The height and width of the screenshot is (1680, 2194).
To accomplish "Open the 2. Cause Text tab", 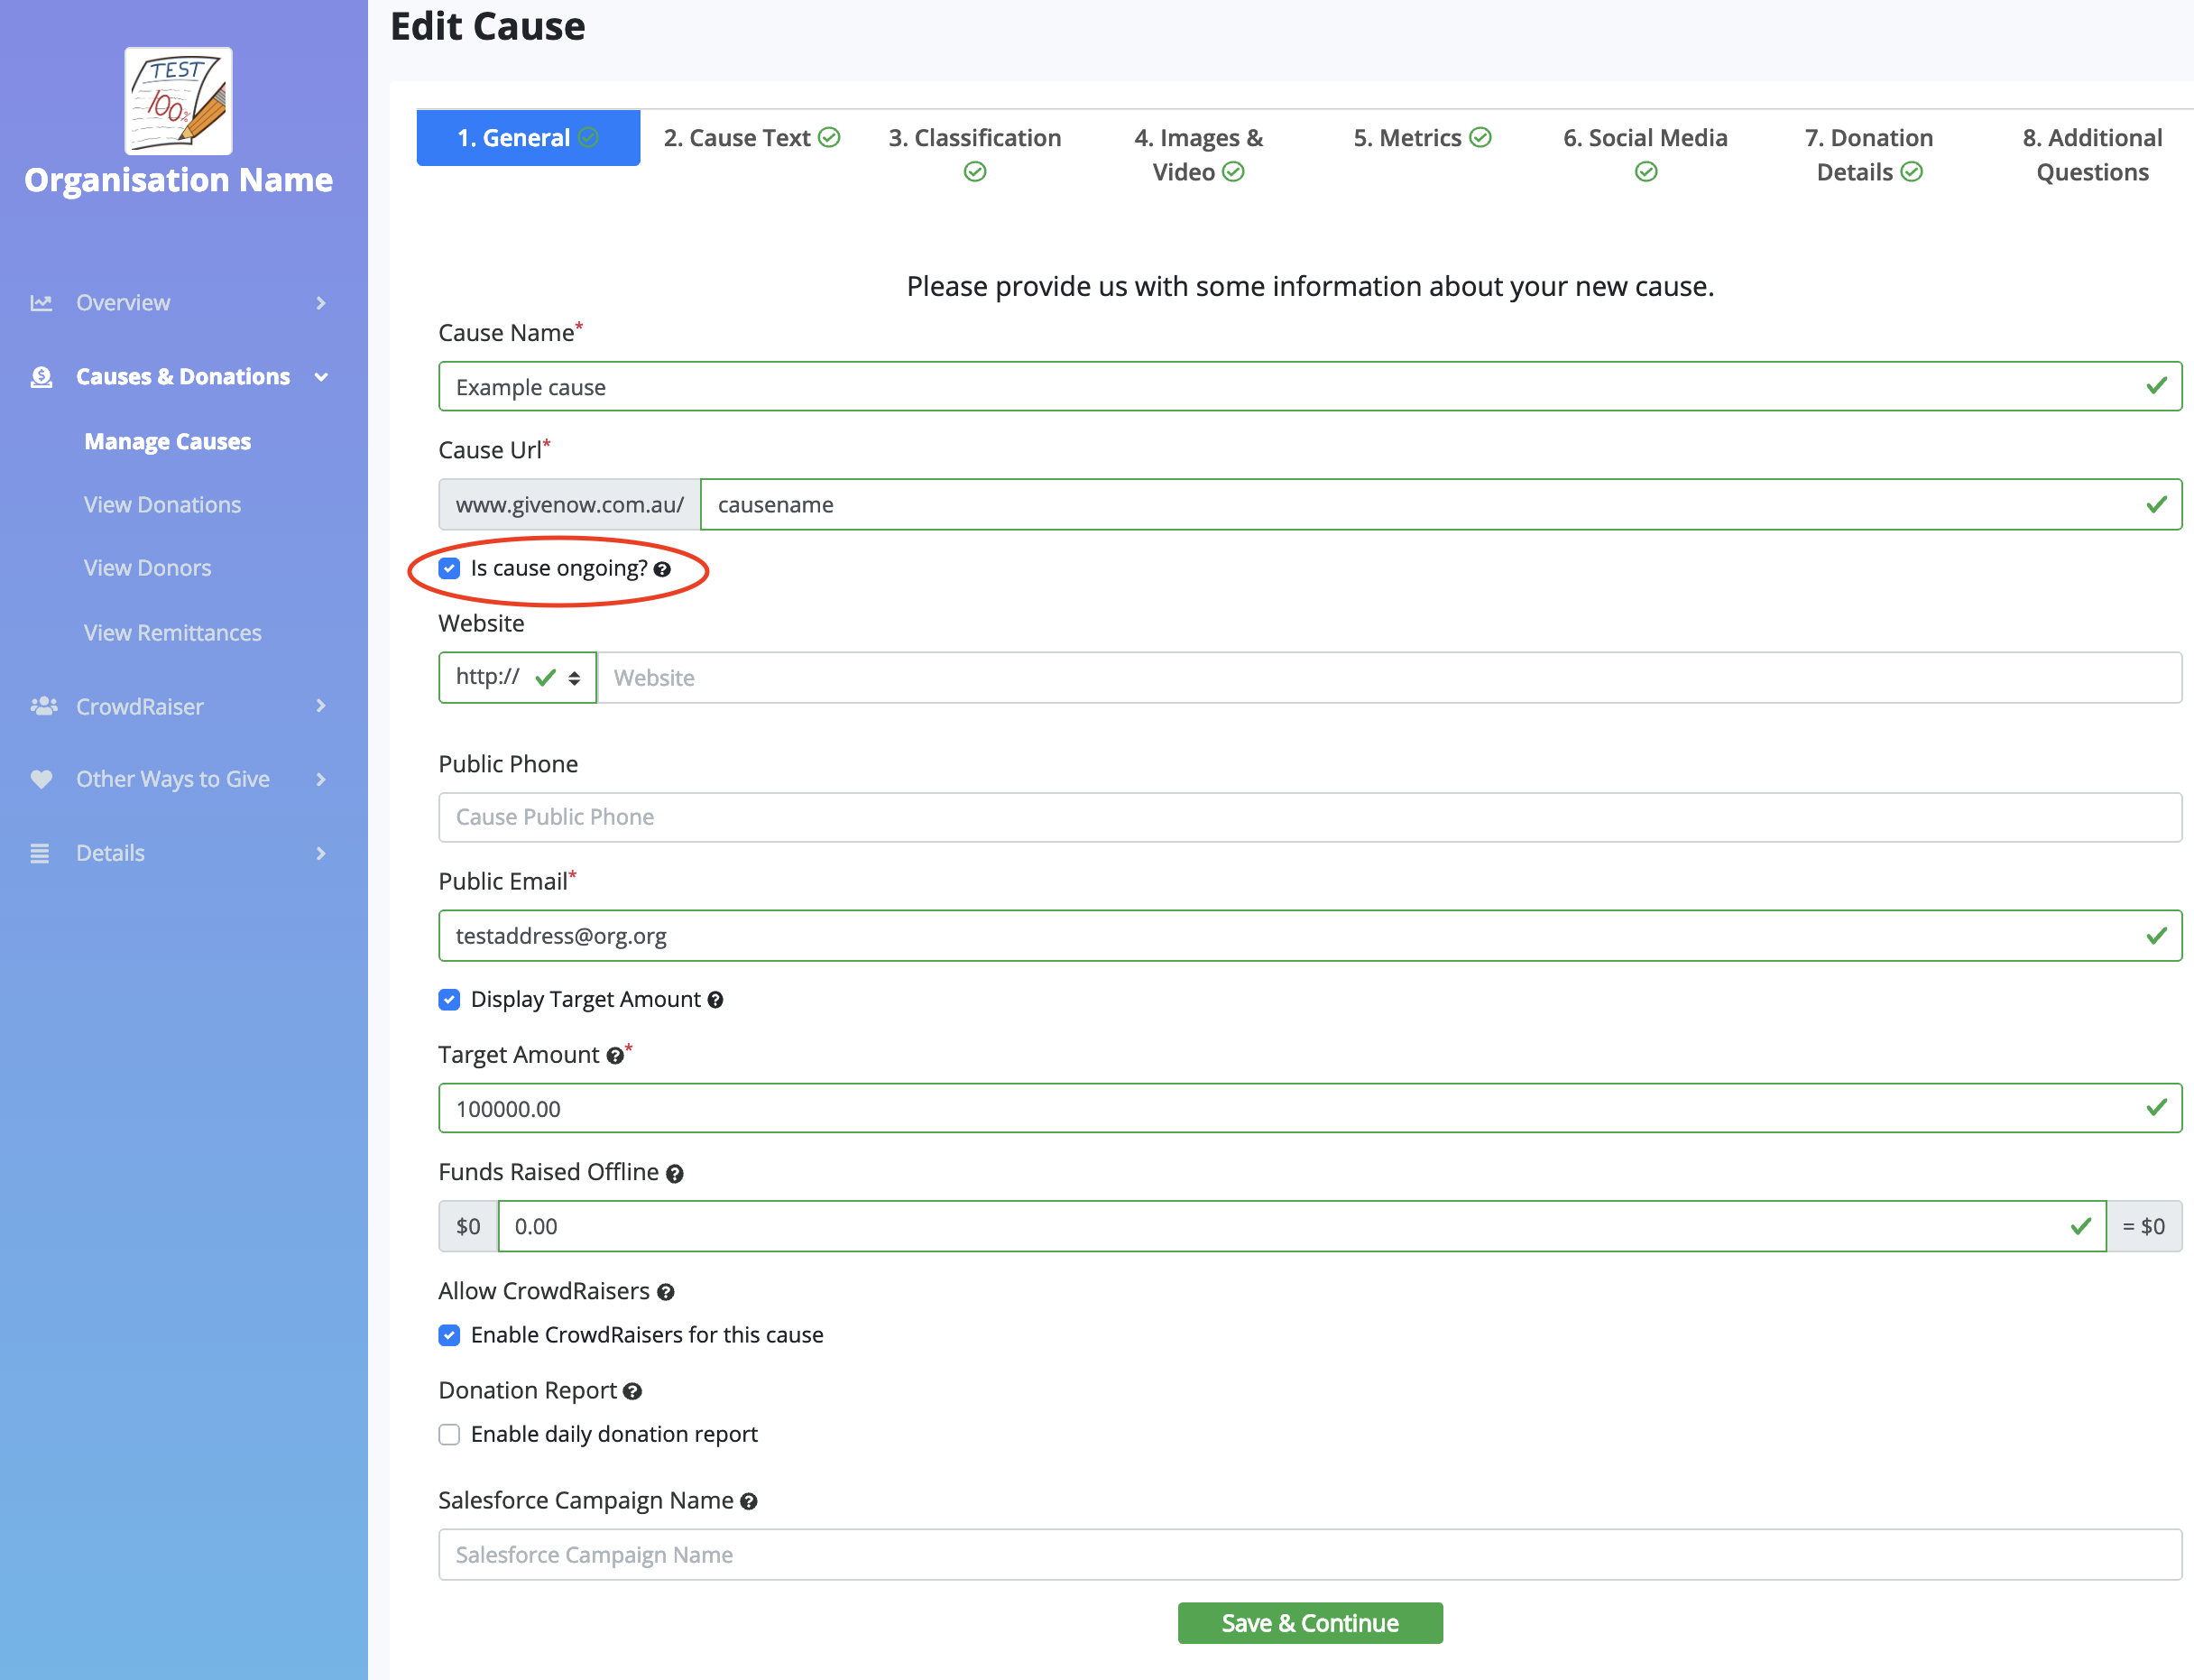I will click(751, 138).
